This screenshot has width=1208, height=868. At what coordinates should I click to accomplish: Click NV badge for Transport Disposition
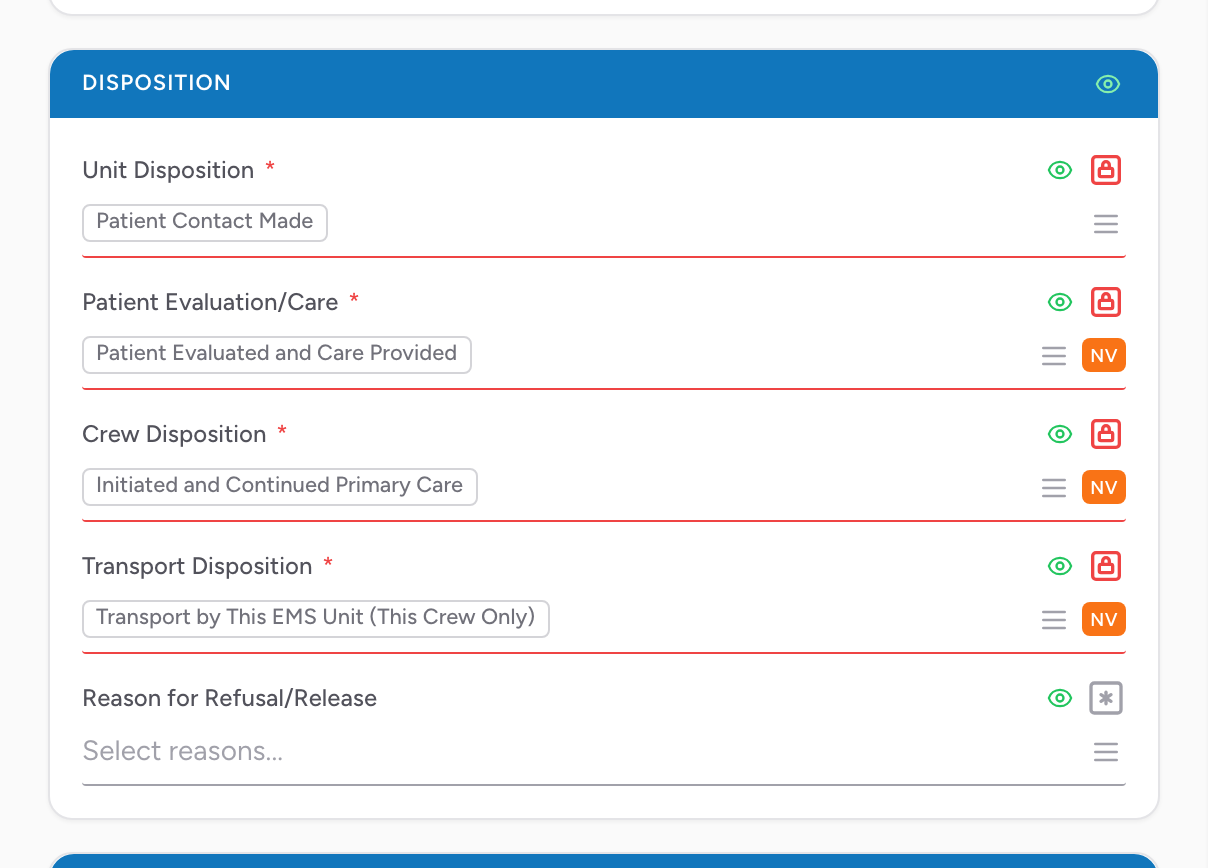(1104, 620)
